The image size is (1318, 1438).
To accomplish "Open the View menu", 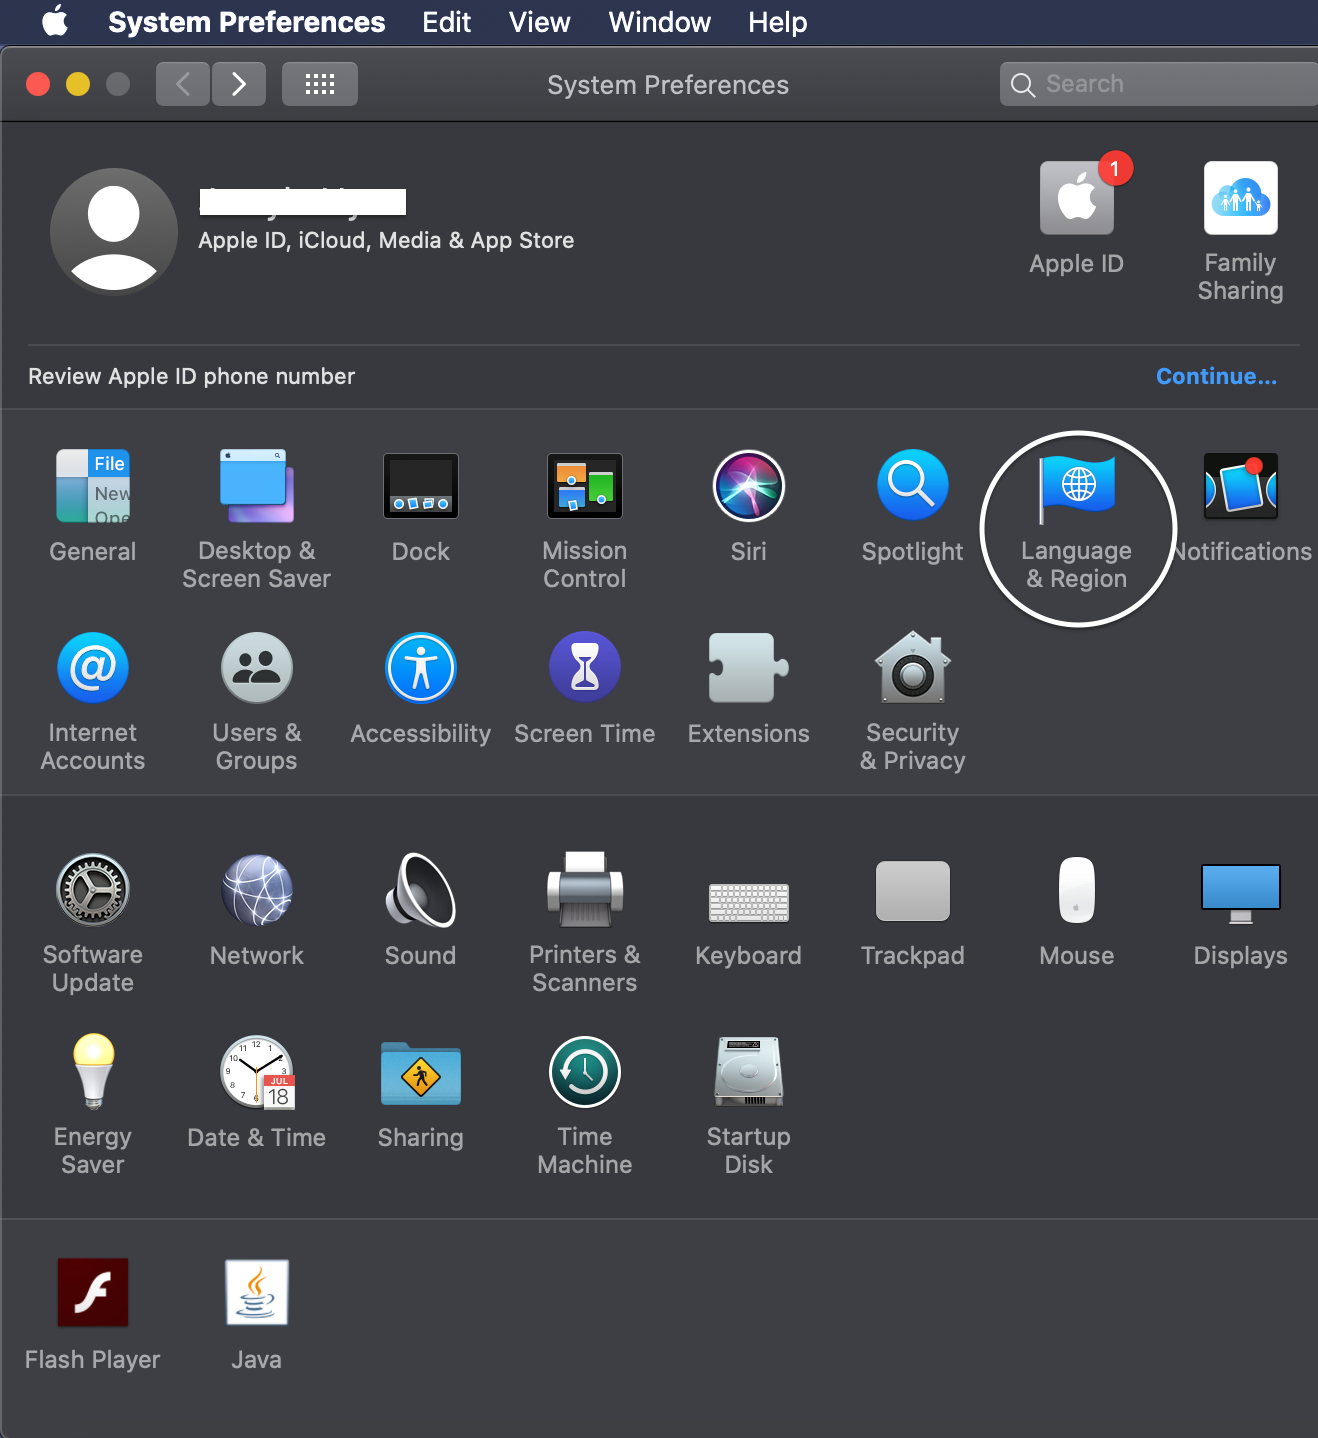I will [539, 22].
